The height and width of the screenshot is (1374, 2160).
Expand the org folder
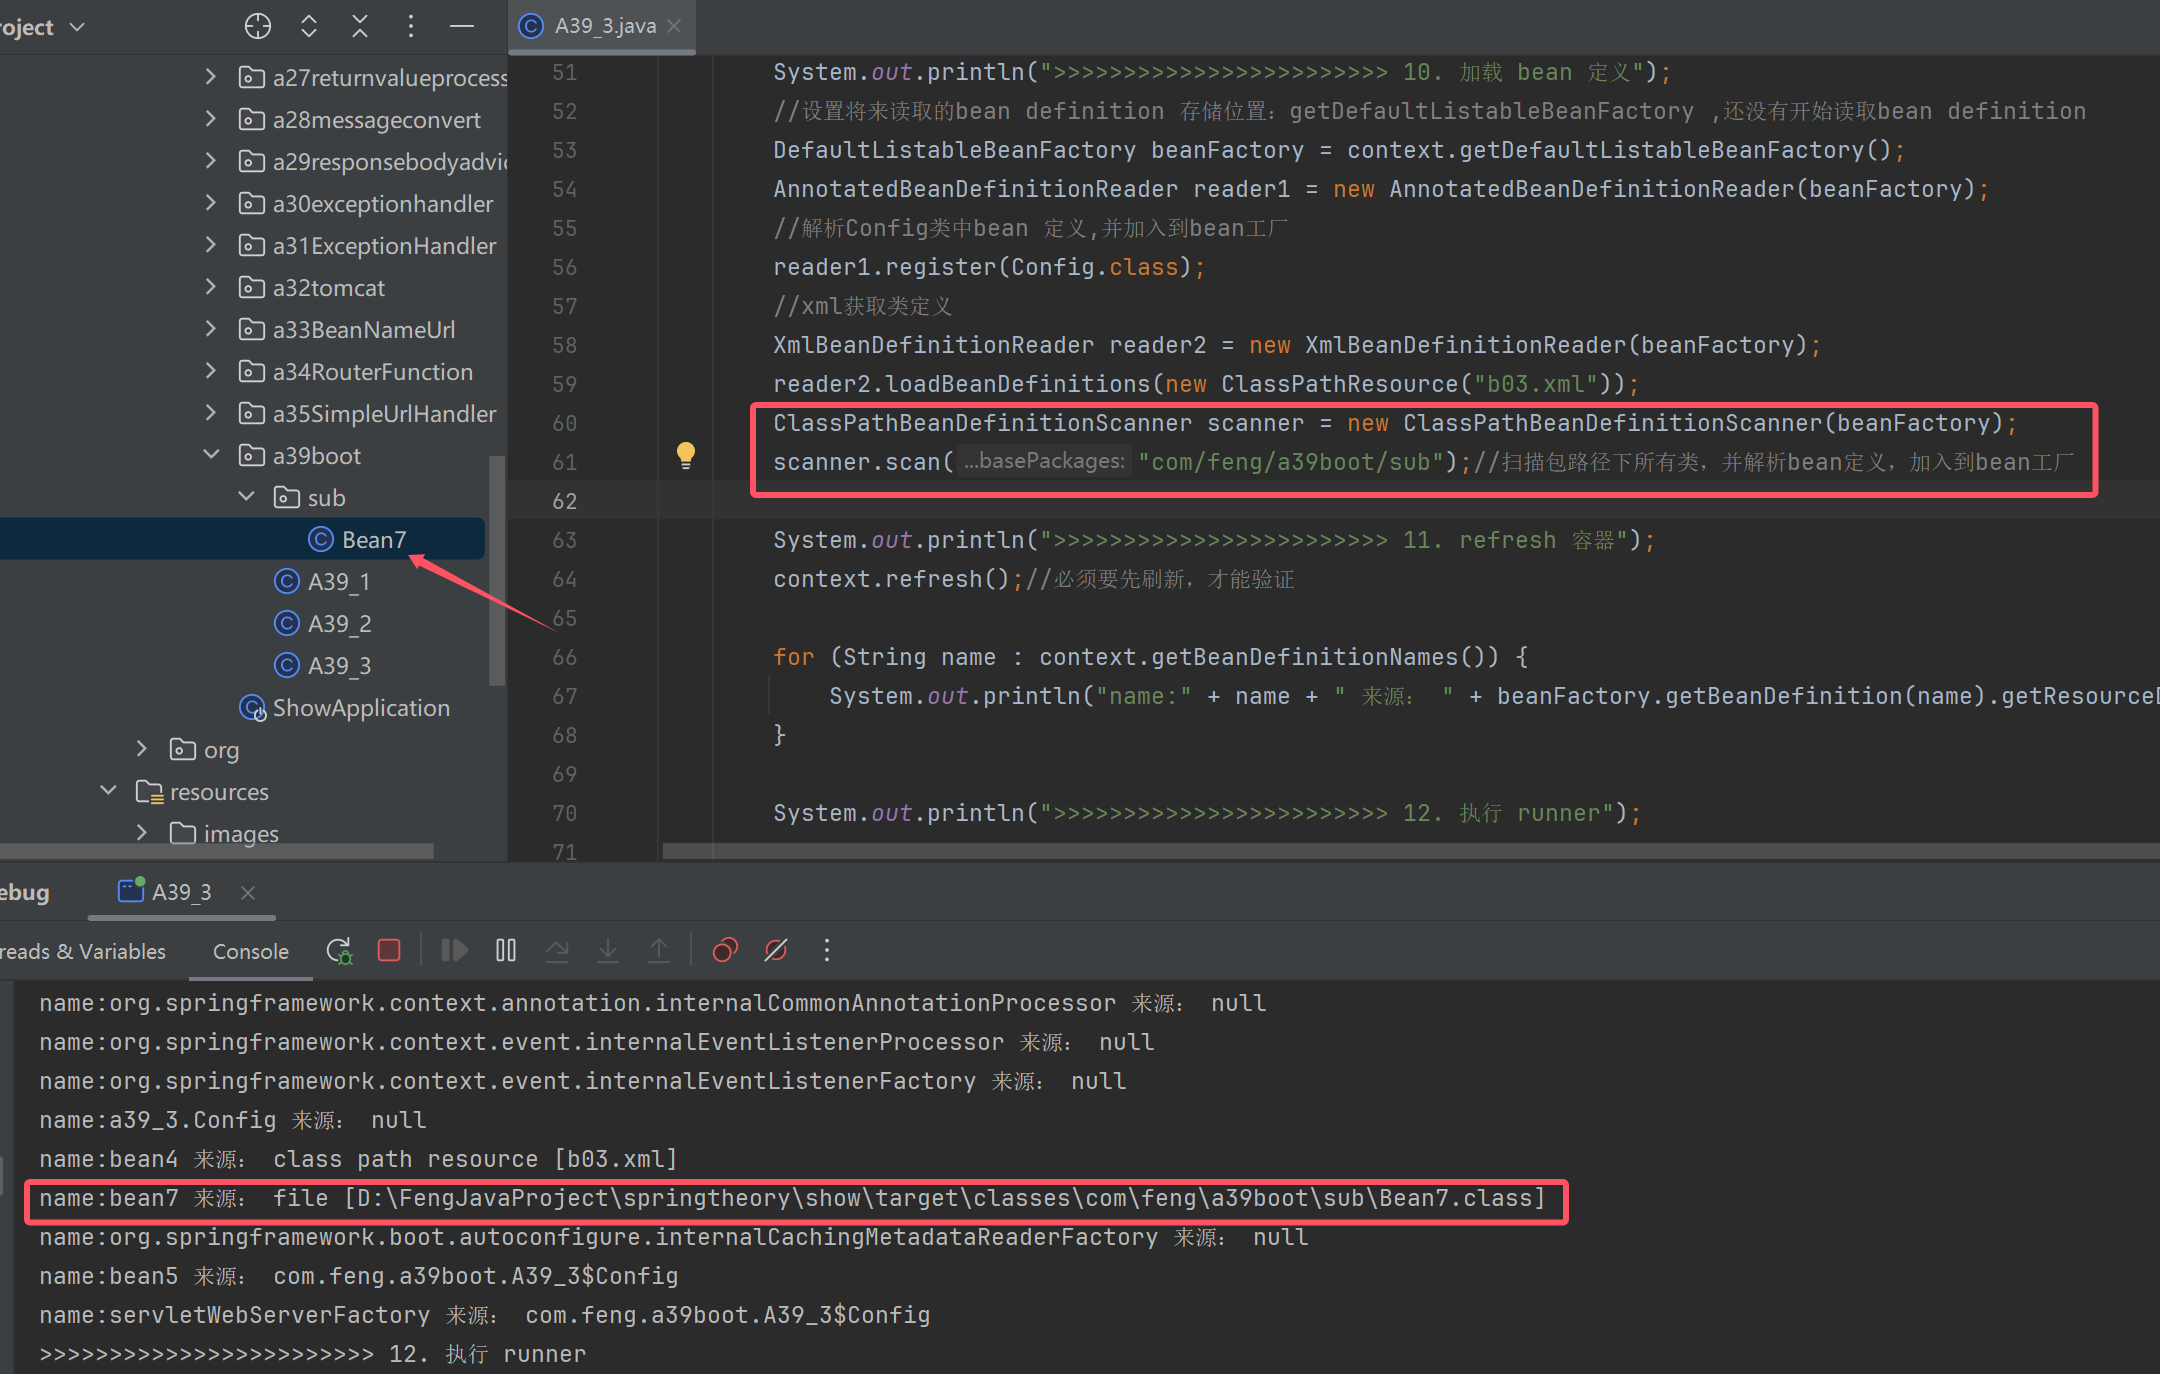pos(141,749)
